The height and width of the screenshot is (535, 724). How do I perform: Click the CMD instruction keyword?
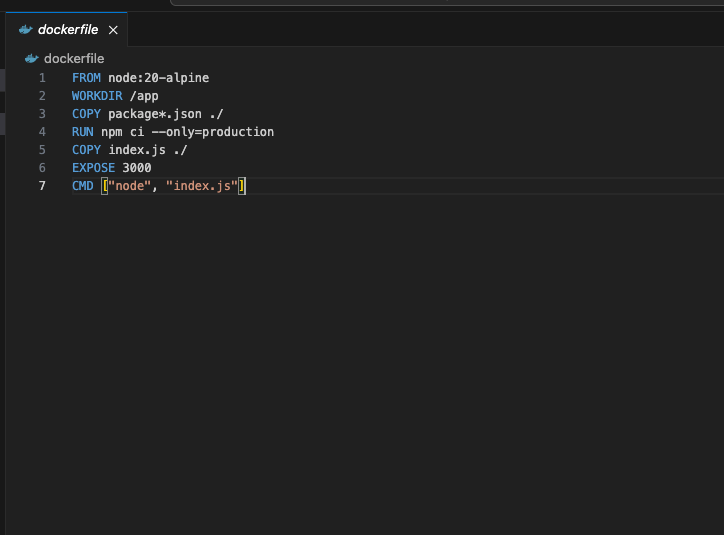(83, 186)
